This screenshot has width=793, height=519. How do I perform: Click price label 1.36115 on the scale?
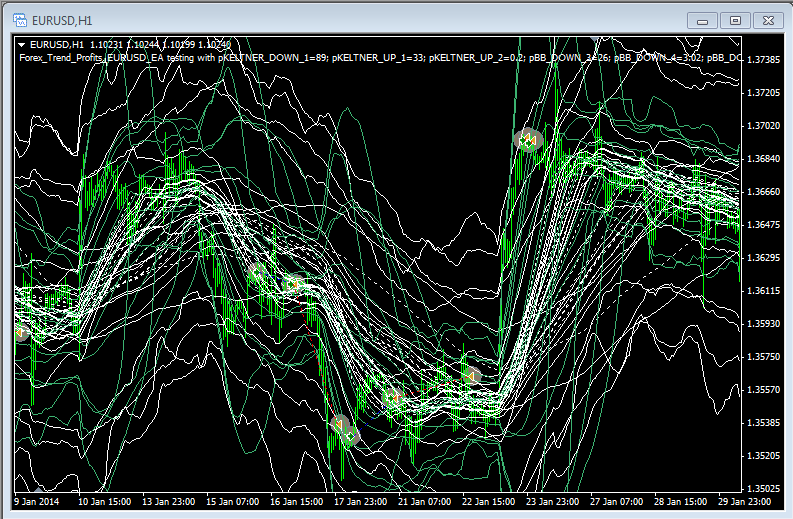click(x=763, y=291)
